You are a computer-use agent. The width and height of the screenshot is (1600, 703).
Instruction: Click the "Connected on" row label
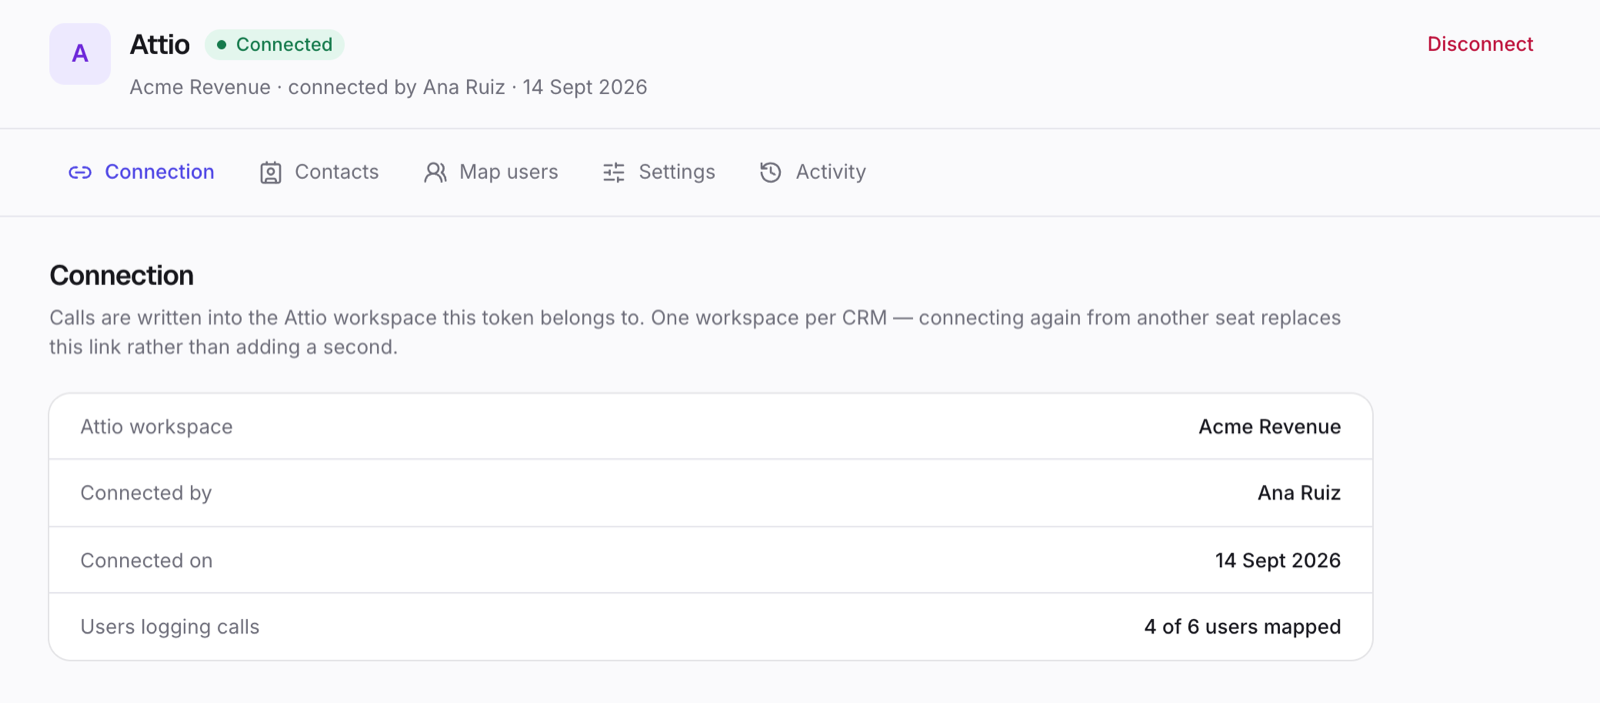147,561
